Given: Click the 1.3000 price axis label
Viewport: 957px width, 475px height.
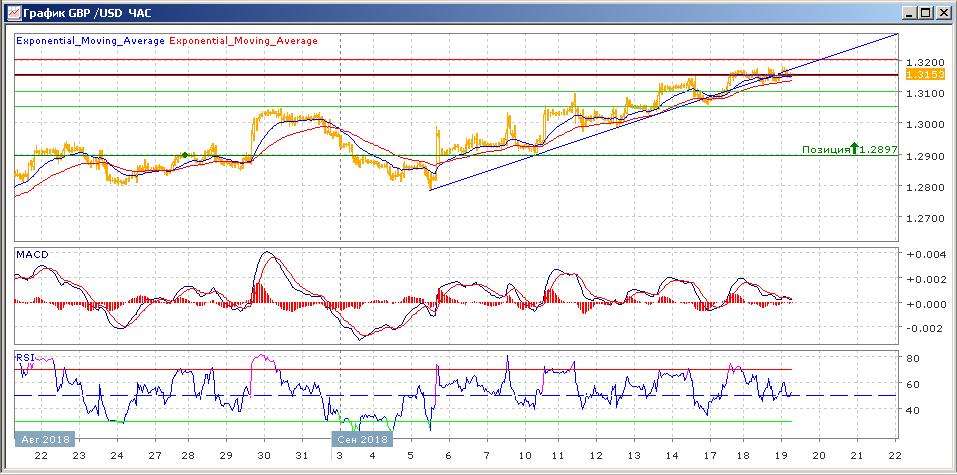Looking at the screenshot, I should pyautogui.click(x=921, y=125).
